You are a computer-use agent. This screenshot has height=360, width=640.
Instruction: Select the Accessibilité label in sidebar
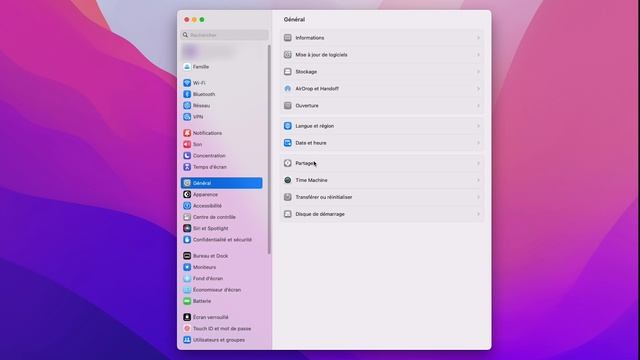(x=207, y=206)
